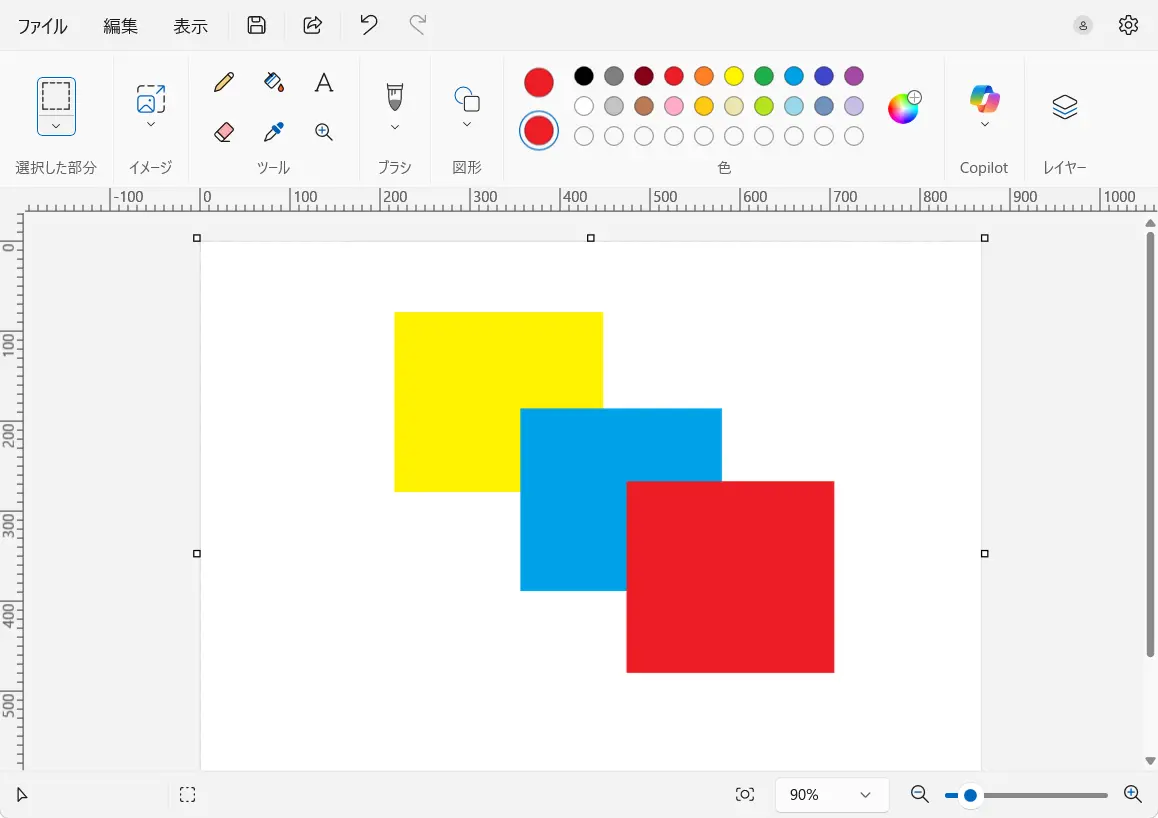Open the ファイル menu

(x=42, y=26)
